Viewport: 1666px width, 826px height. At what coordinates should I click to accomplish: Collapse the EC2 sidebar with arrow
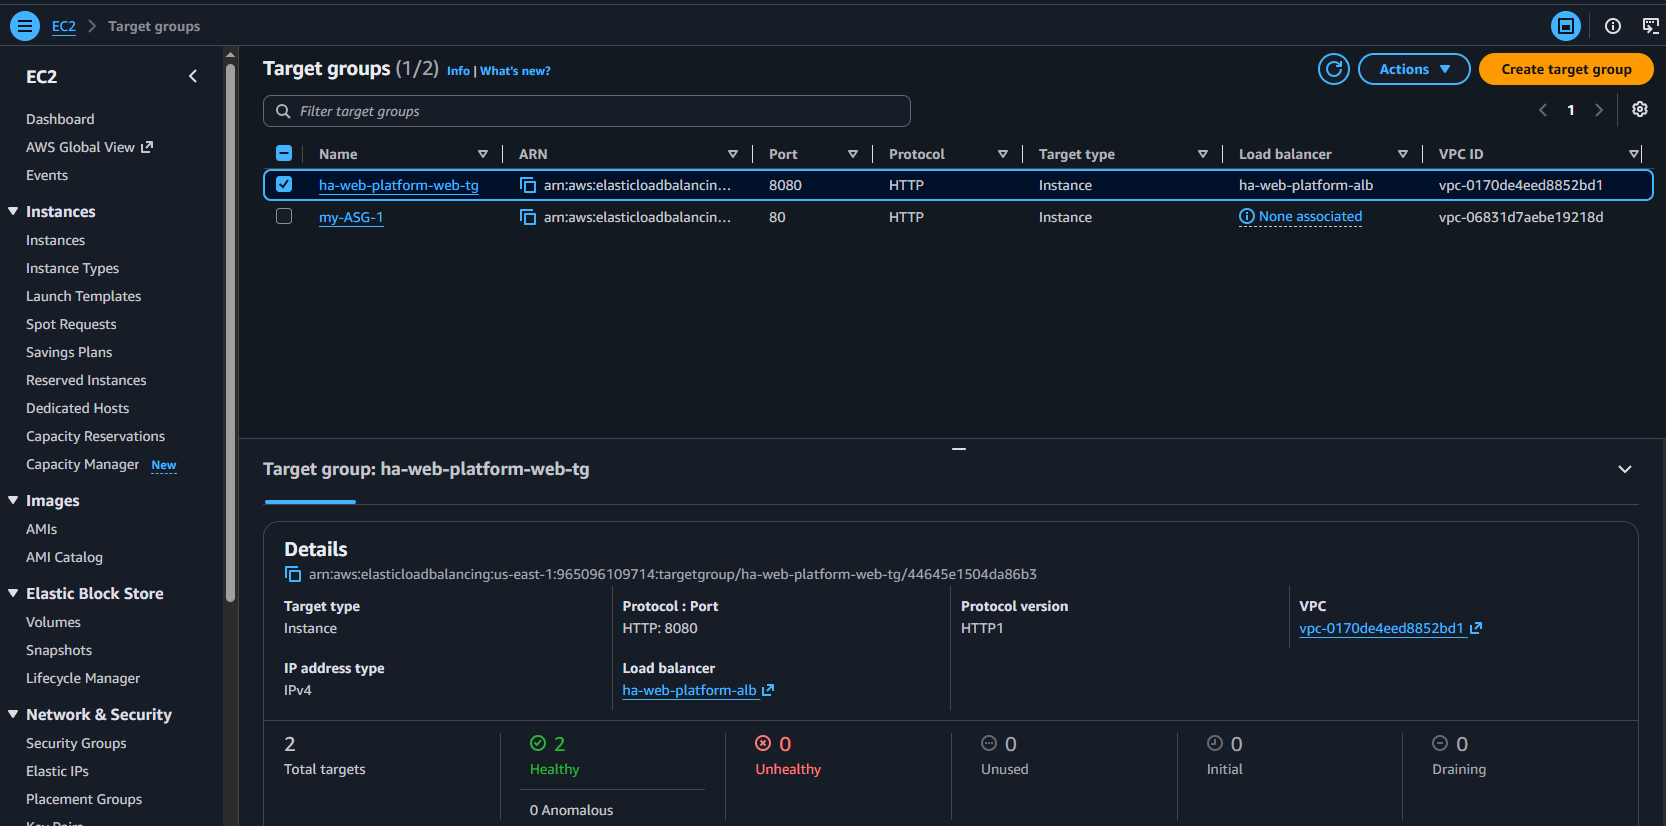[x=193, y=76]
